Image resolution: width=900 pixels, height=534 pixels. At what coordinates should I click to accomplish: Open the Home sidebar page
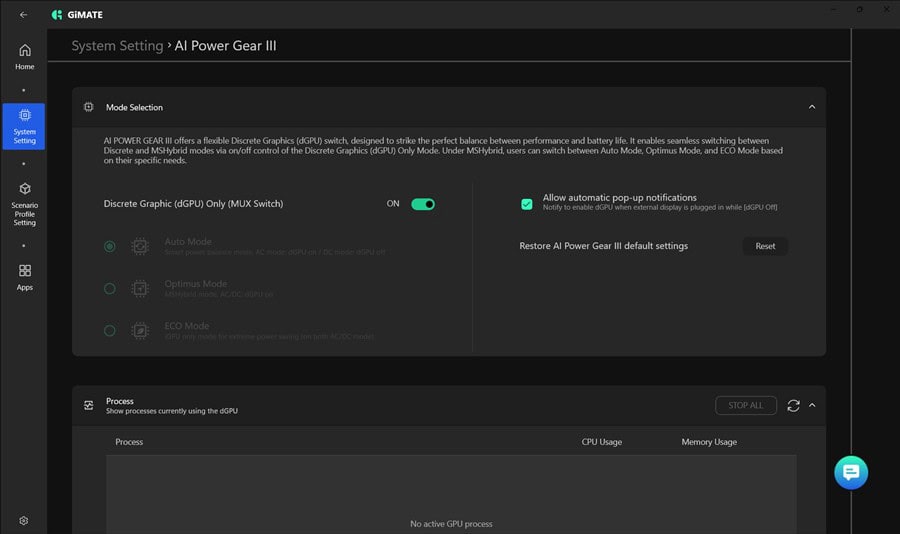click(24, 57)
